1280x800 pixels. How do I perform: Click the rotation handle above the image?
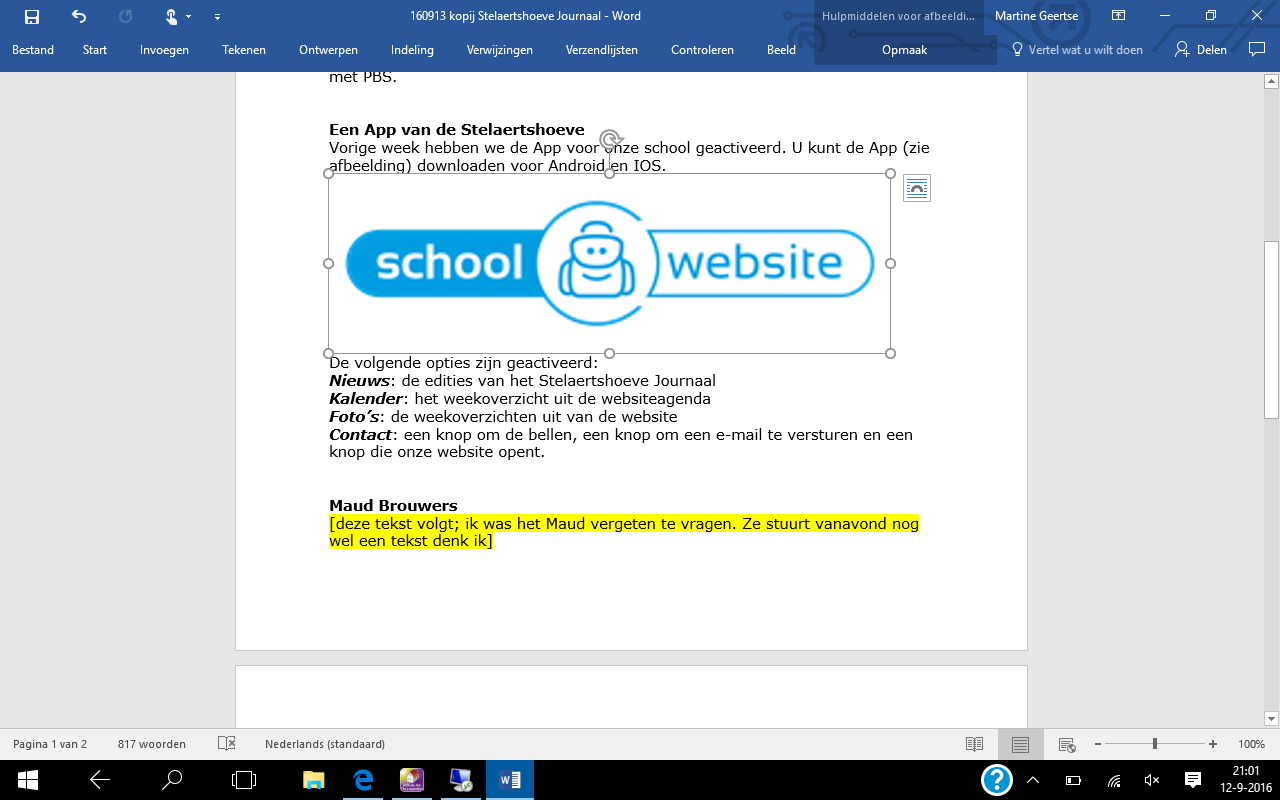(611, 139)
